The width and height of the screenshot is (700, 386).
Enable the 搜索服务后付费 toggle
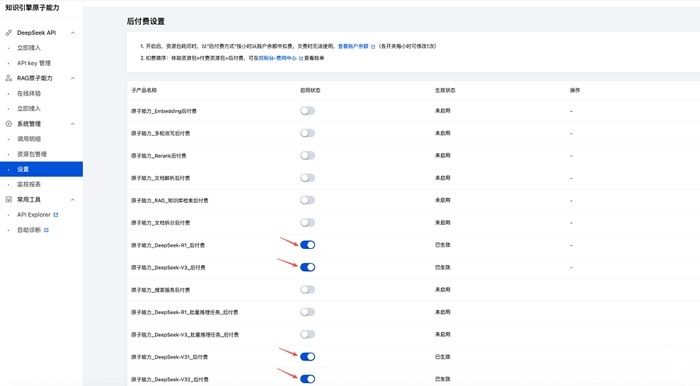click(x=308, y=290)
